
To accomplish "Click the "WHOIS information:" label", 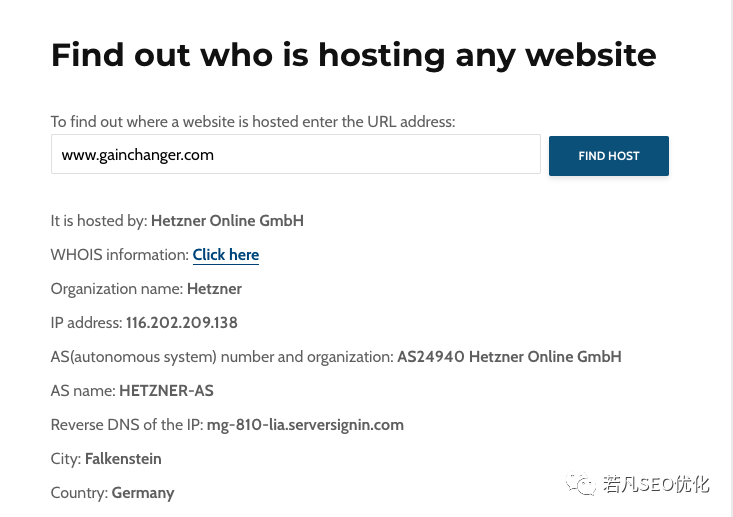I will (120, 255).
